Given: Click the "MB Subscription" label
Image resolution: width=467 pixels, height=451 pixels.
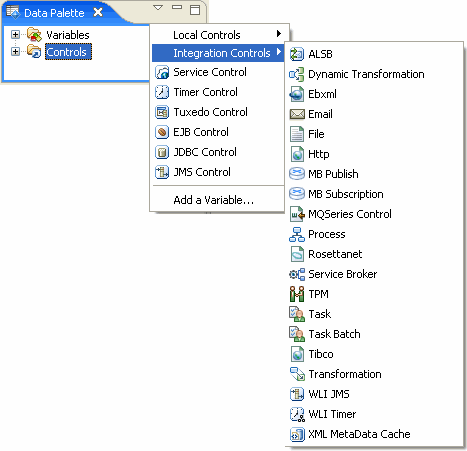Looking at the screenshot, I should point(346,194).
